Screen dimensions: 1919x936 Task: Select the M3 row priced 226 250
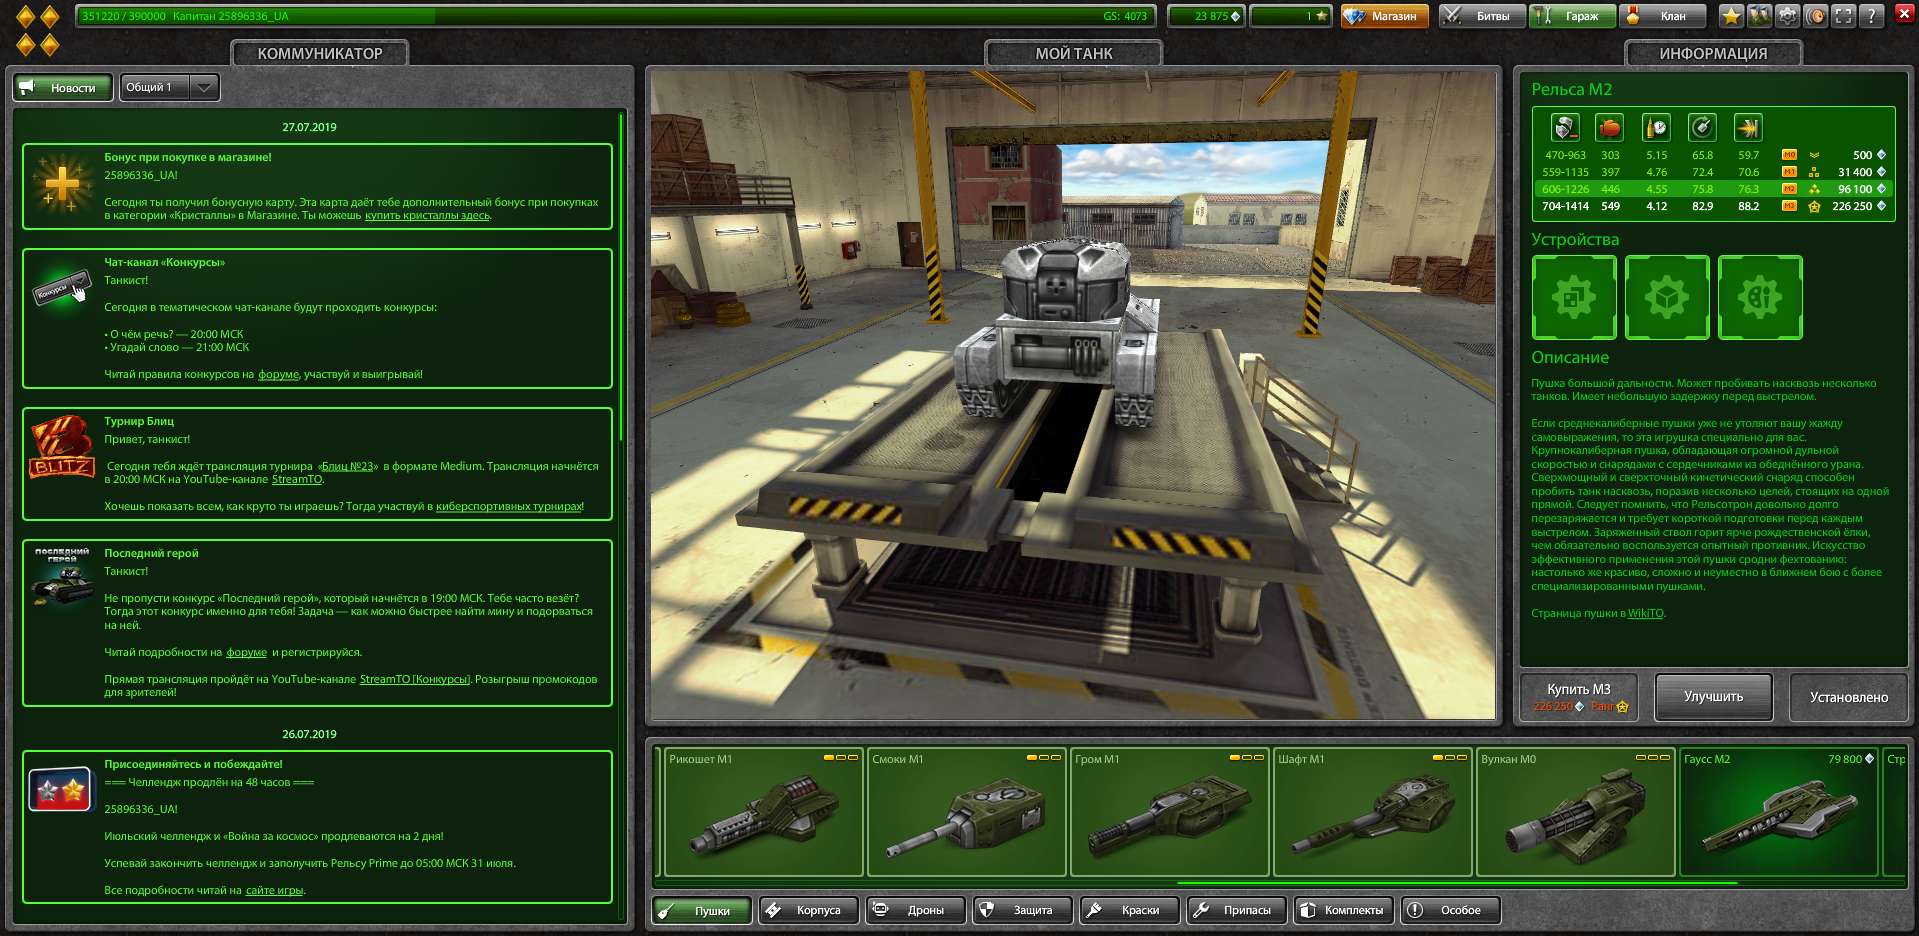(1713, 206)
